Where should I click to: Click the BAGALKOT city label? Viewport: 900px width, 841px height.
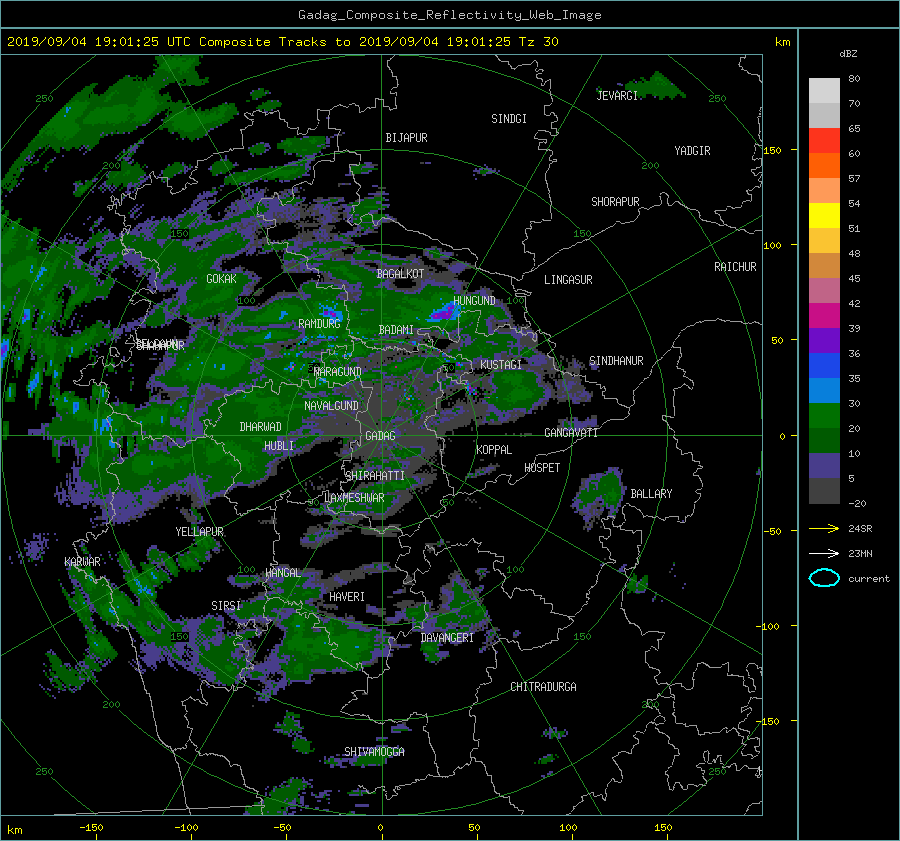(x=400, y=274)
